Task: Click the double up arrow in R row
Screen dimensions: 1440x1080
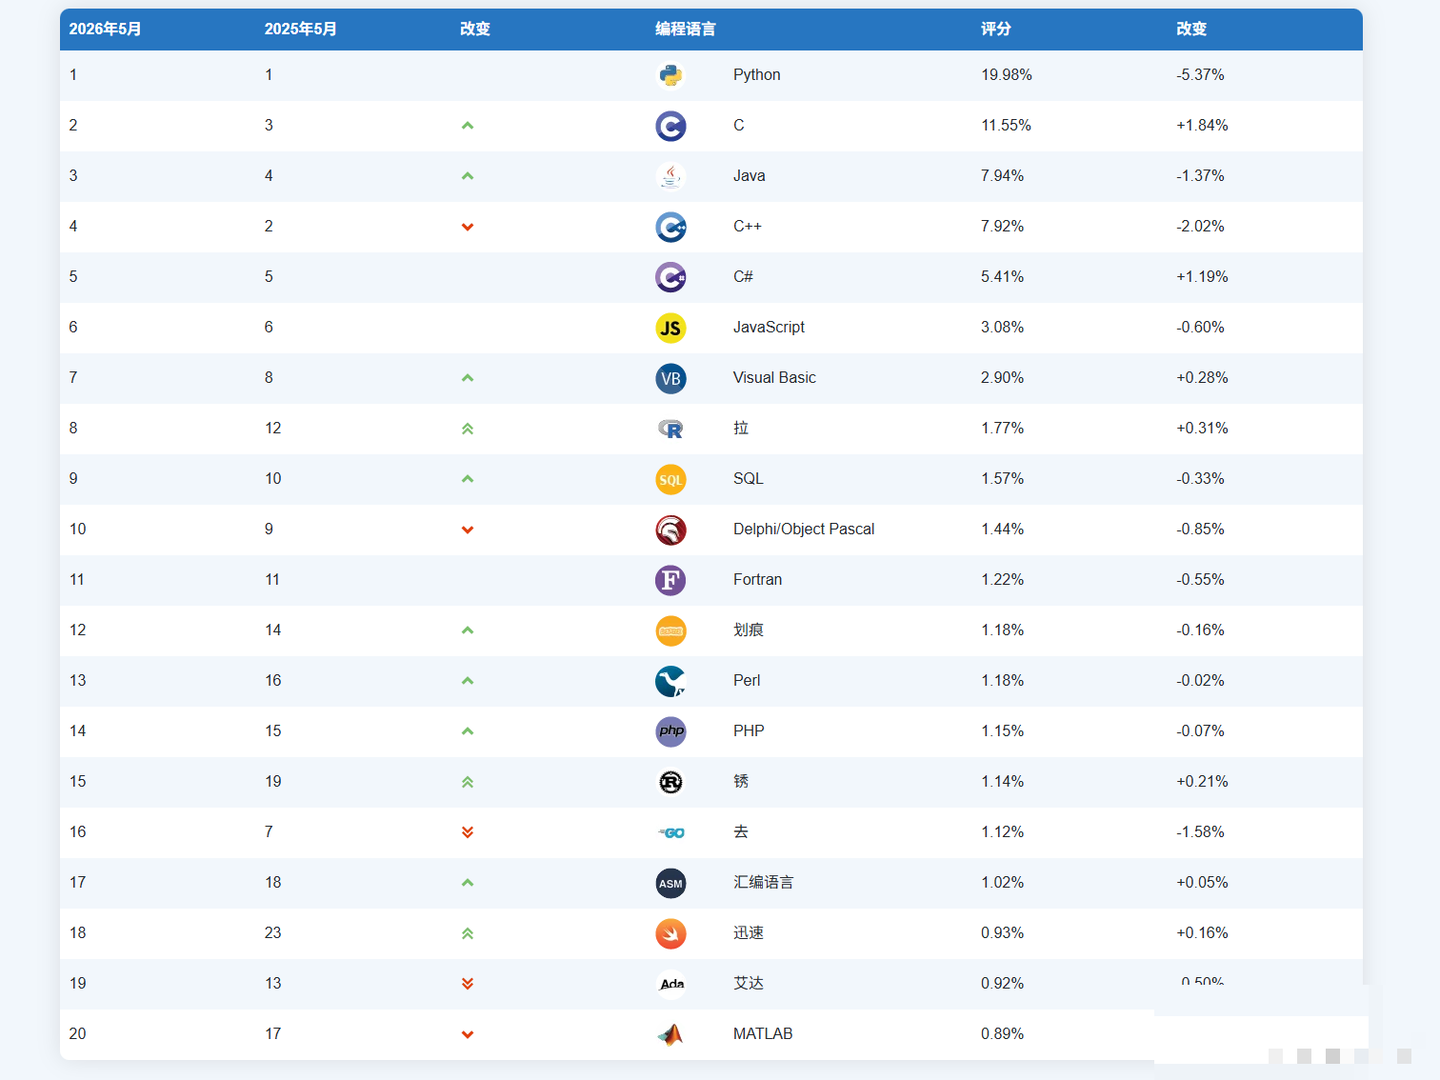Action: pyautogui.click(x=467, y=429)
